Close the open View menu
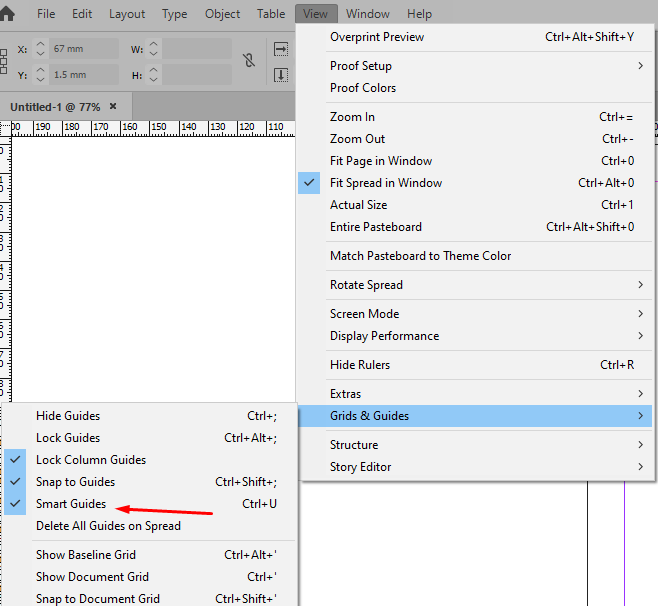Image resolution: width=658 pixels, height=606 pixels. [x=316, y=14]
